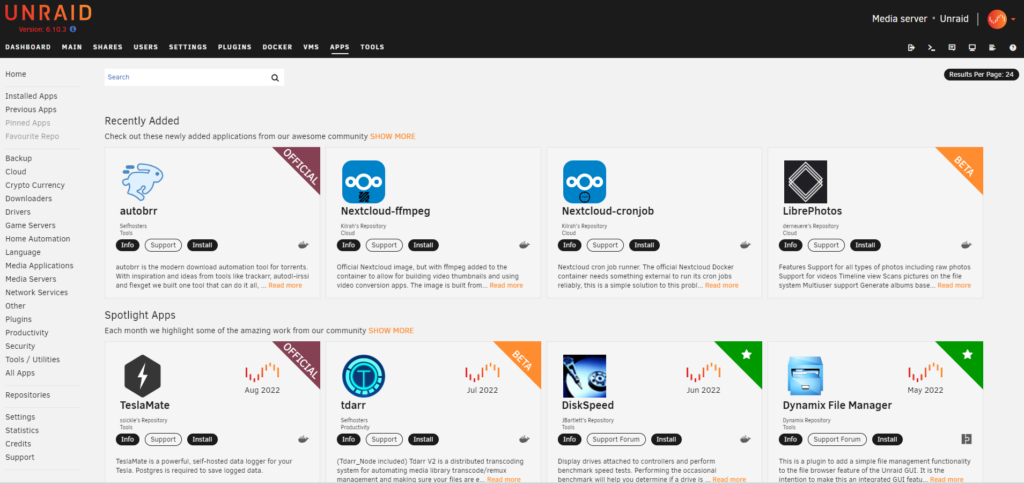Open the web terminal icon

point(932,47)
